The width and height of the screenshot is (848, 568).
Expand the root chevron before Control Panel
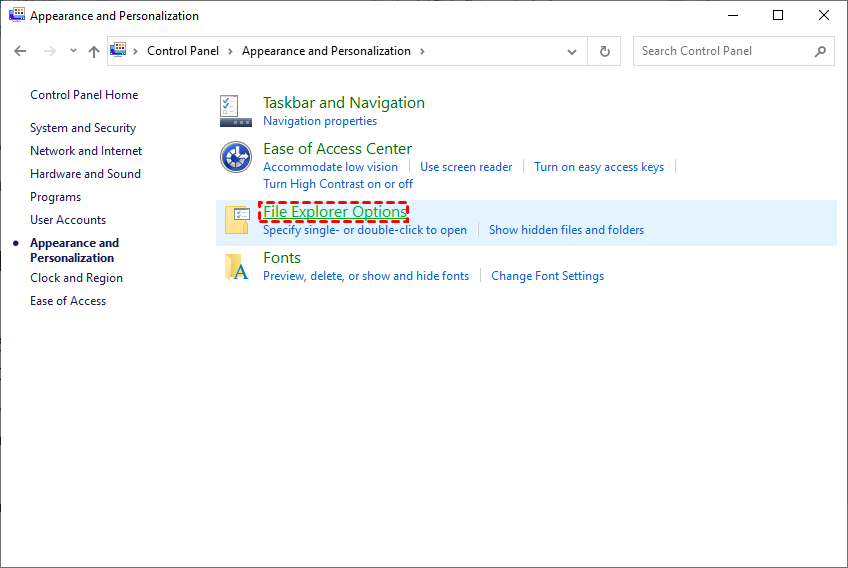135,51
